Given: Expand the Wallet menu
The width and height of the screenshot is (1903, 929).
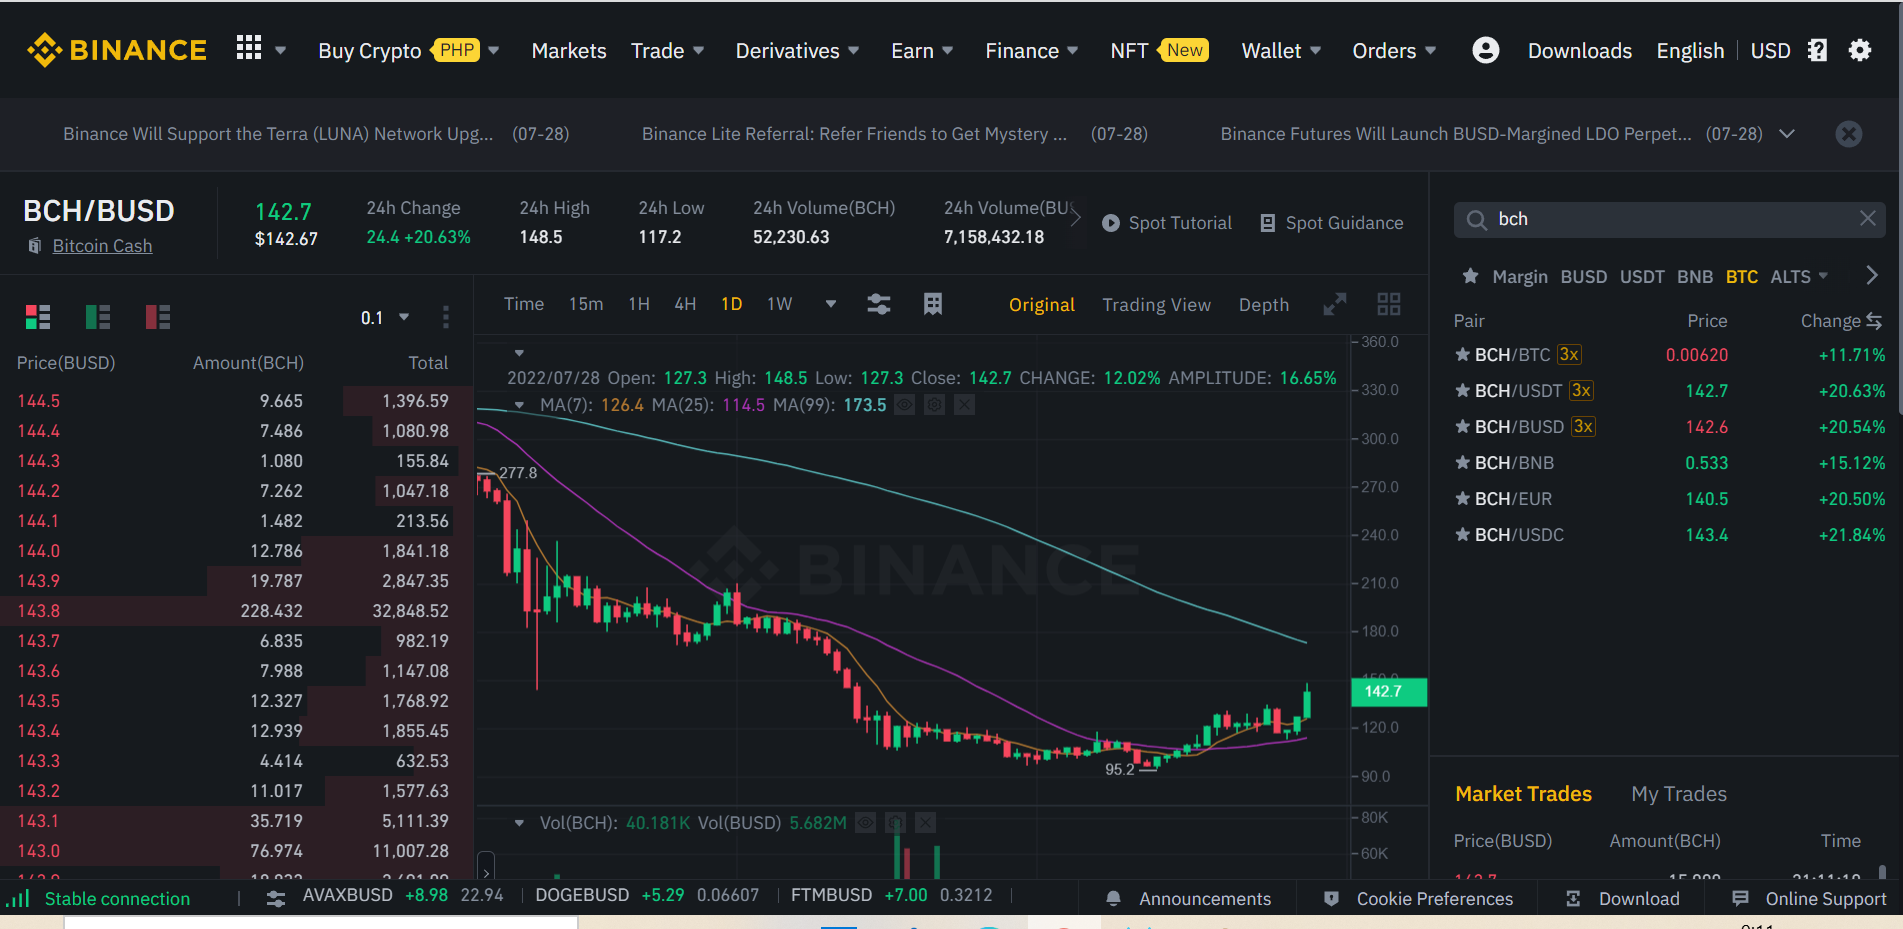Looking at the screenshot, I should pos(1281,51).
